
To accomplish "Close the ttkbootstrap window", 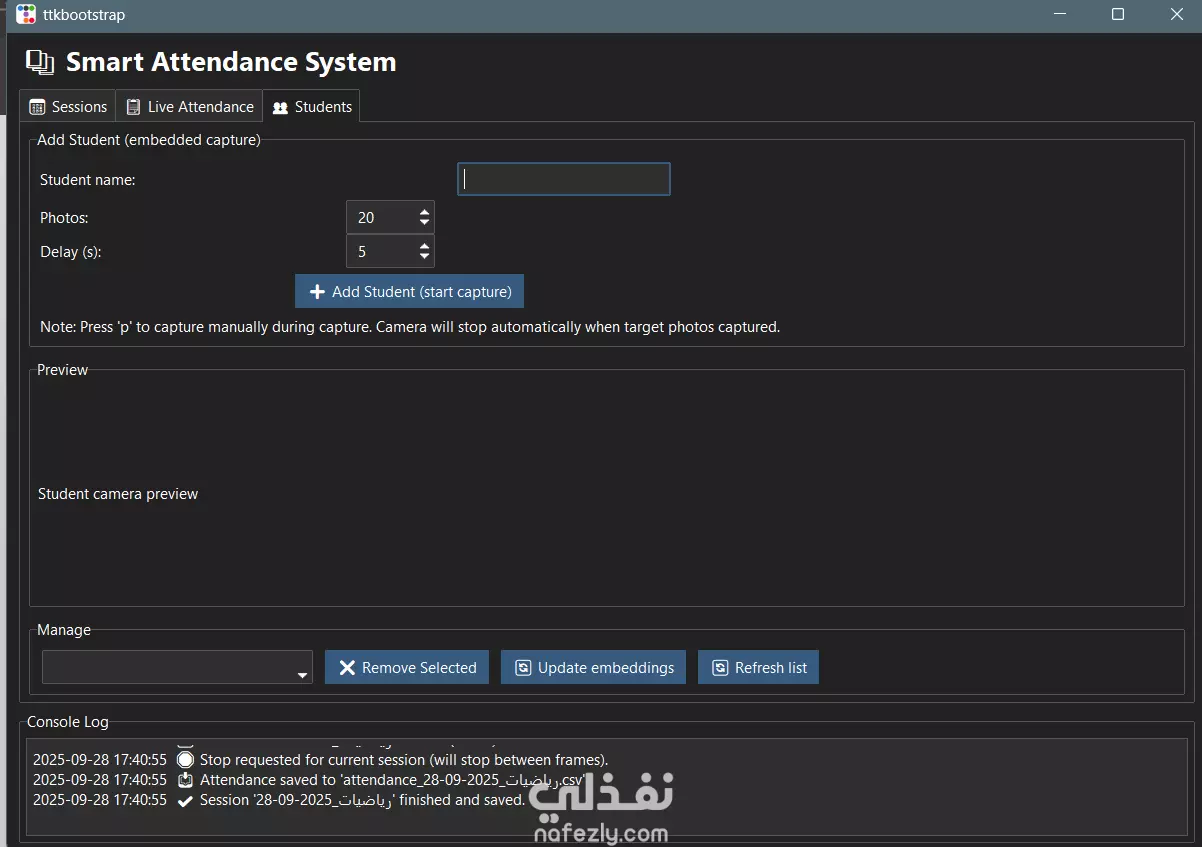I will click(1176, 15).
